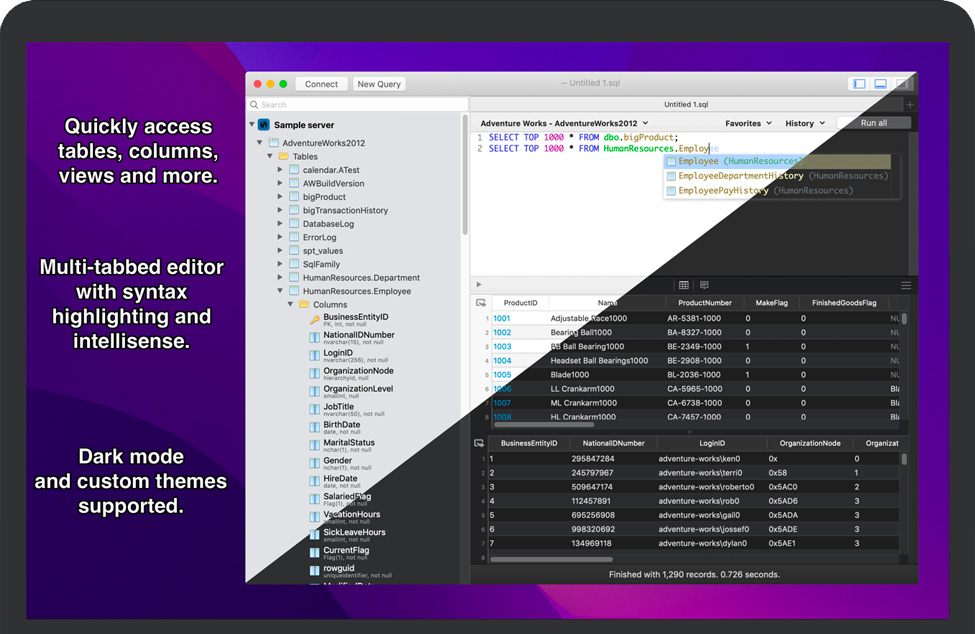Click the bigProduct table icon
The height and width of the screenshot is (634, 975).
294,197
